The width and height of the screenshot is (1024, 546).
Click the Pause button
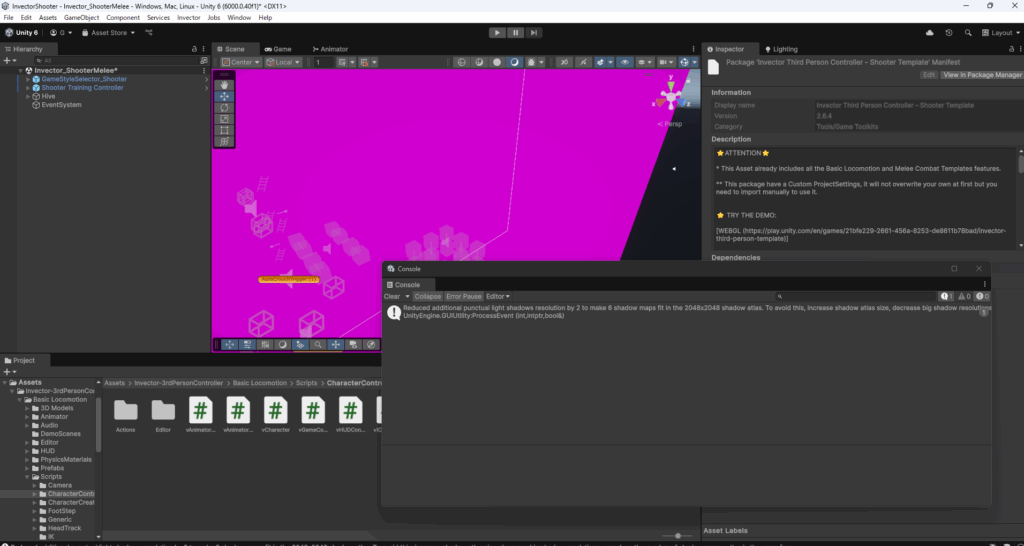click(515, 33)
